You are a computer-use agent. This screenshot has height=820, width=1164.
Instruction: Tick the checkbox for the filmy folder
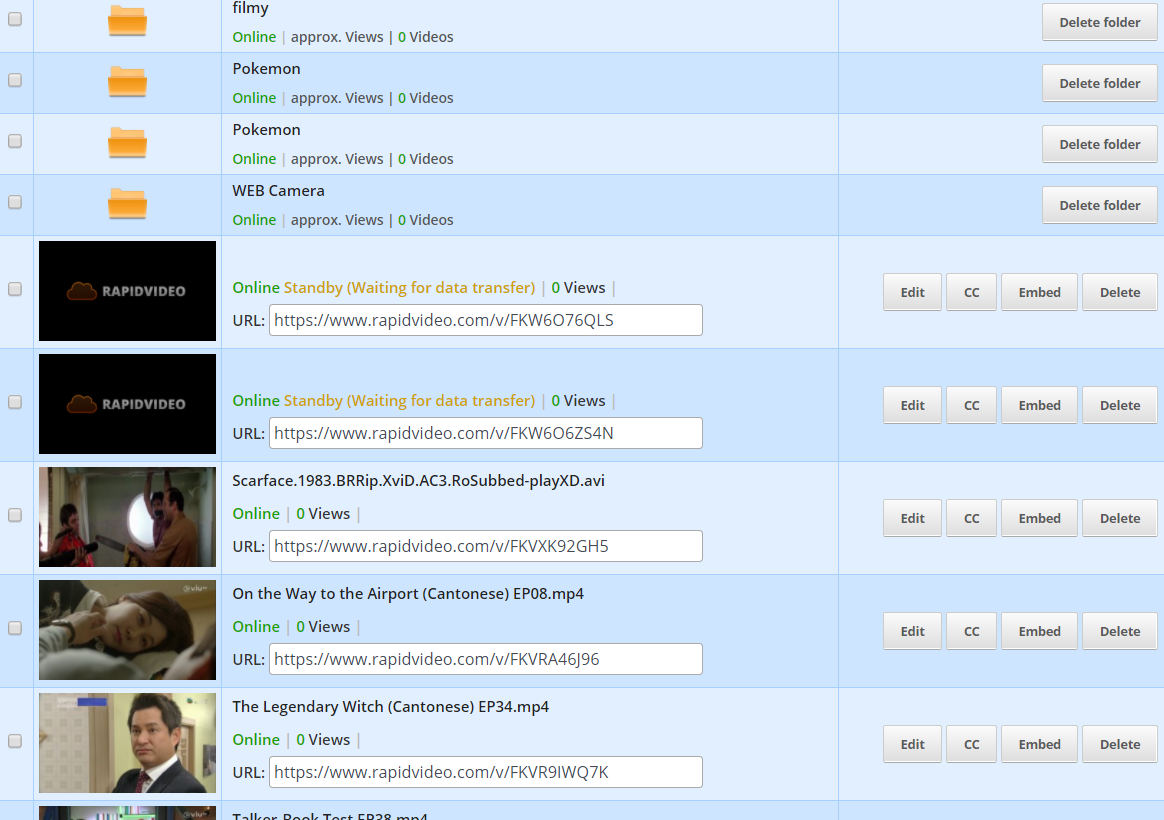pyautogui.click(x=15, y=19)
